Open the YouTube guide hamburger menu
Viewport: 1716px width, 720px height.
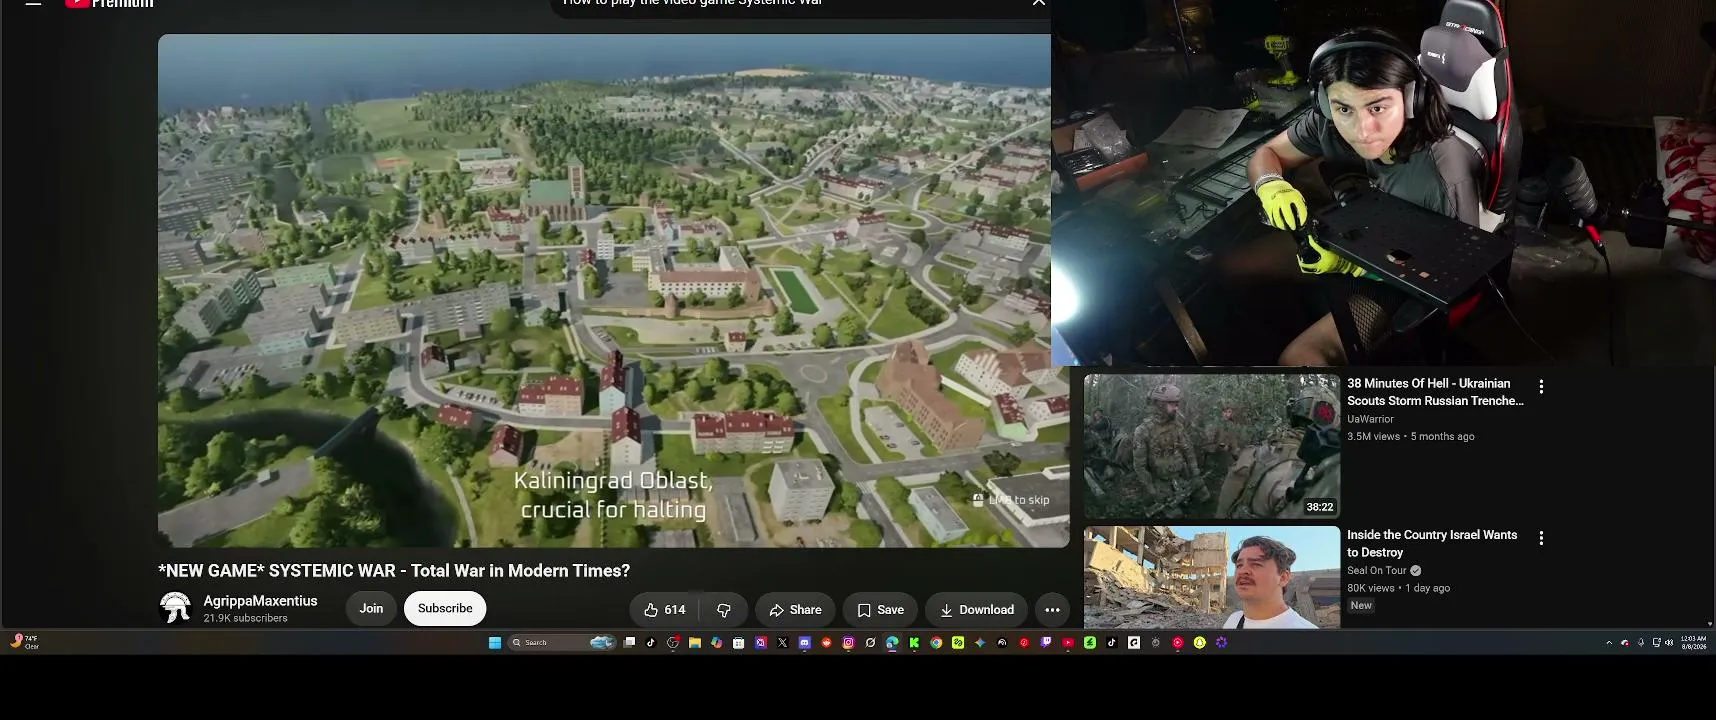tap(33, 3)
